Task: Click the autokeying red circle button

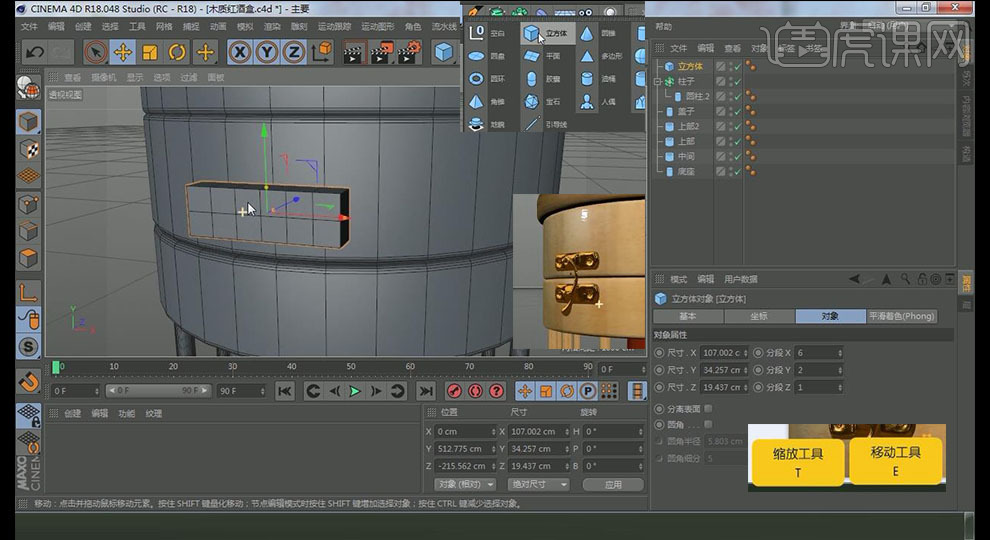Action: tap(475, 392)
